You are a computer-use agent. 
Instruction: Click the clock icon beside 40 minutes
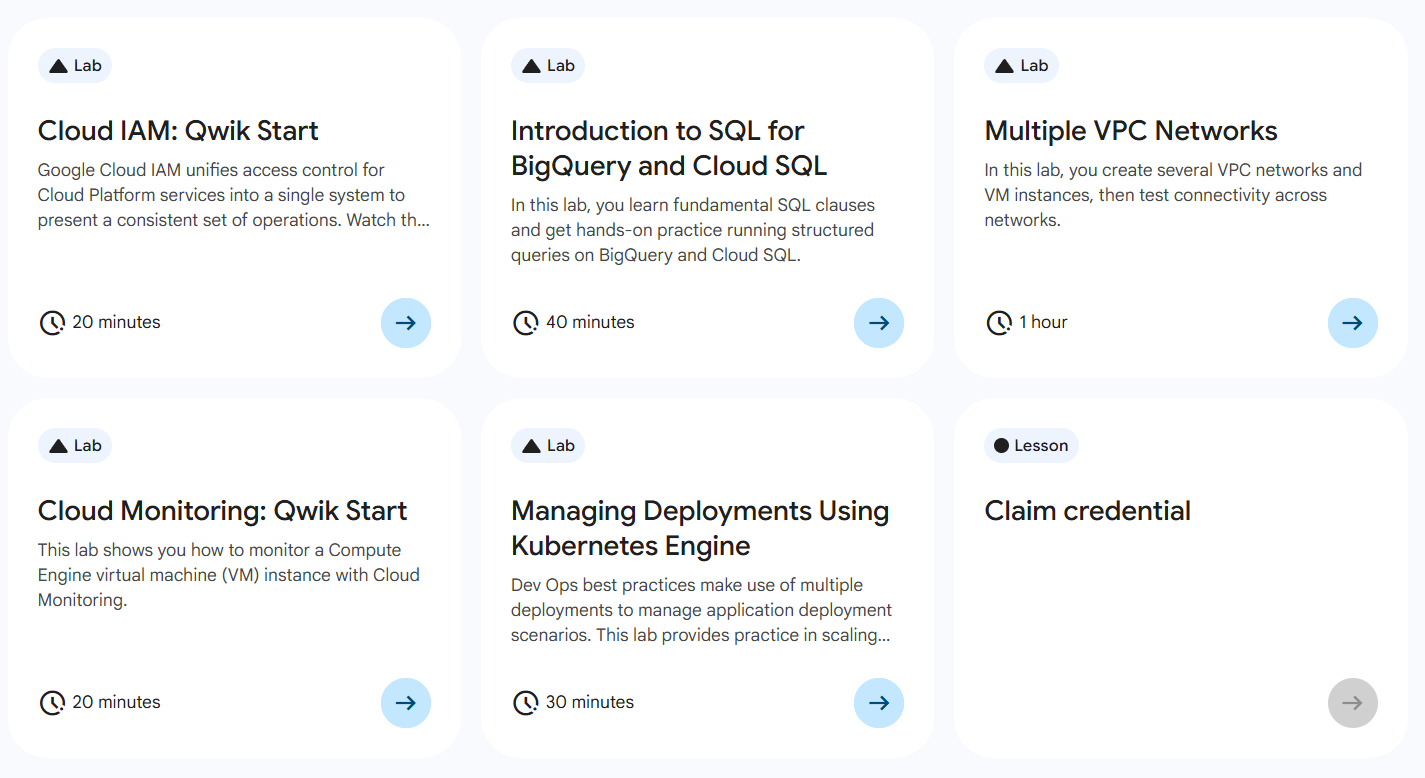[525, 323]
